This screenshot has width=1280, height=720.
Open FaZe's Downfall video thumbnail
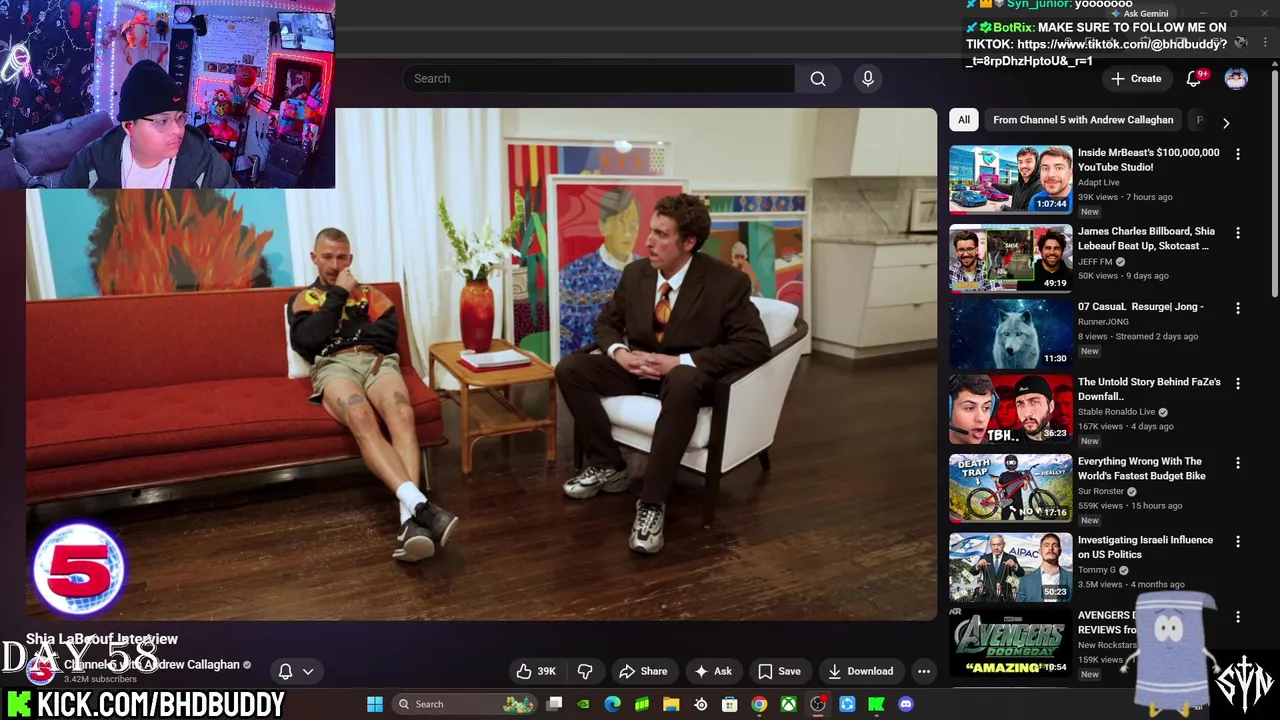click(x=1011, y=409)
